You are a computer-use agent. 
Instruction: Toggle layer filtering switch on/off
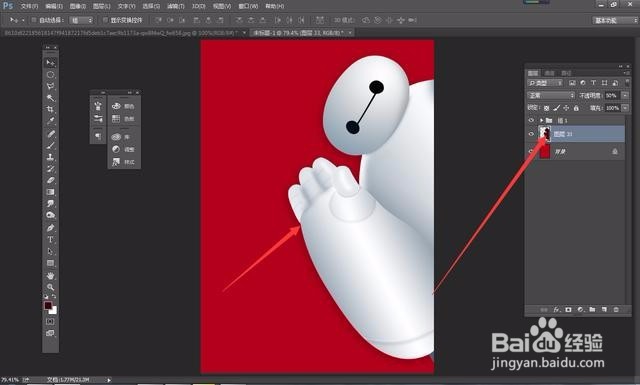tap(627, 83)
